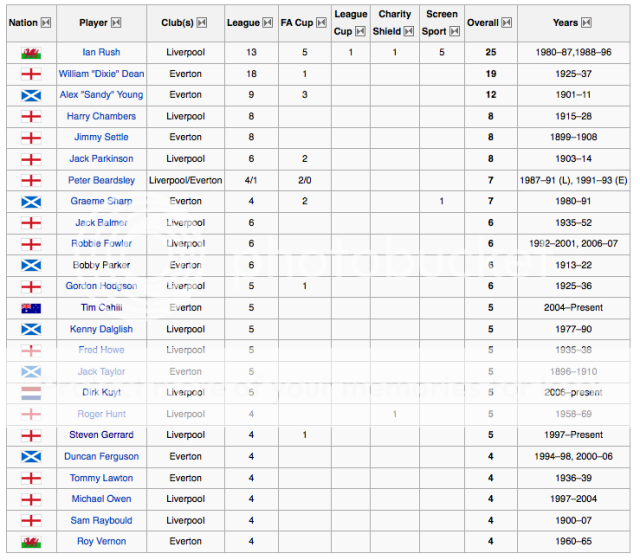The height and width of the screenshot is (560, 640).
Task: Open the Jimmy Settle player link
Action: point(101,137)
